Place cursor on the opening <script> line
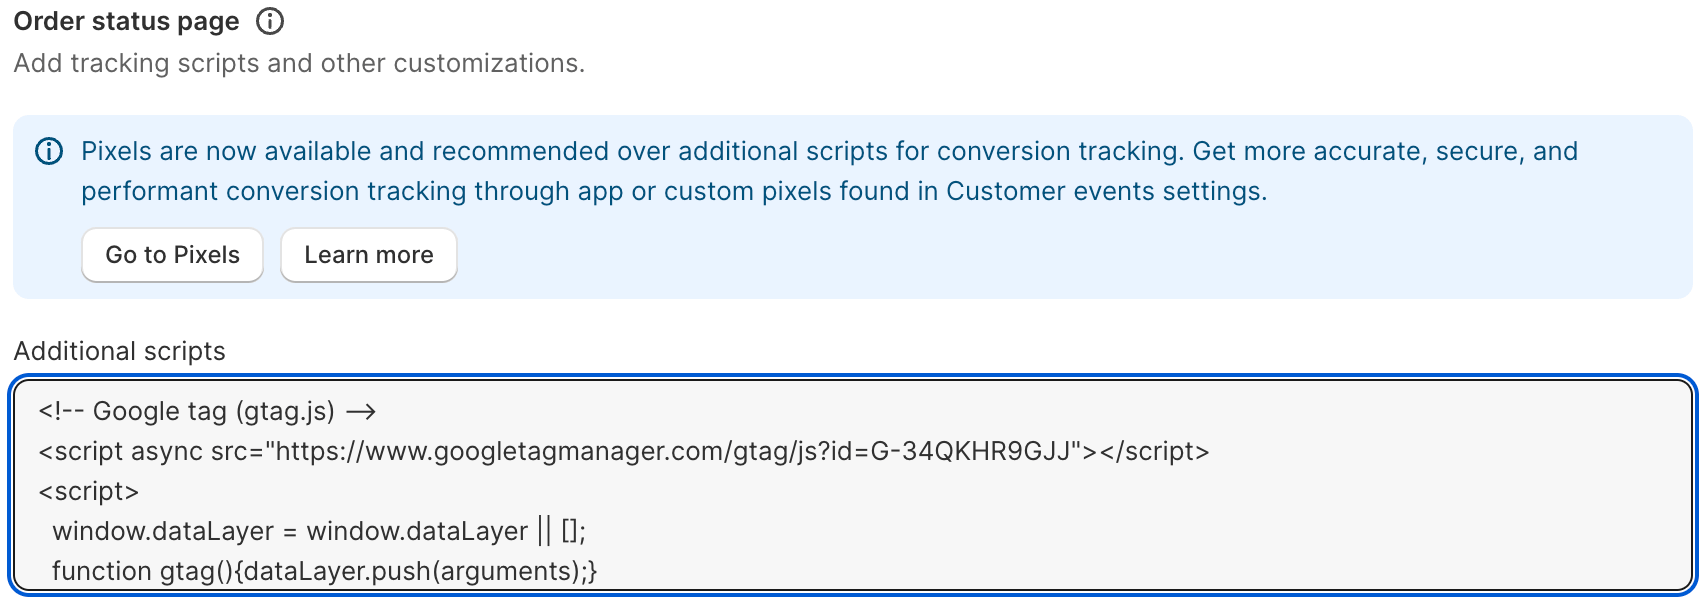 (89, 491)
